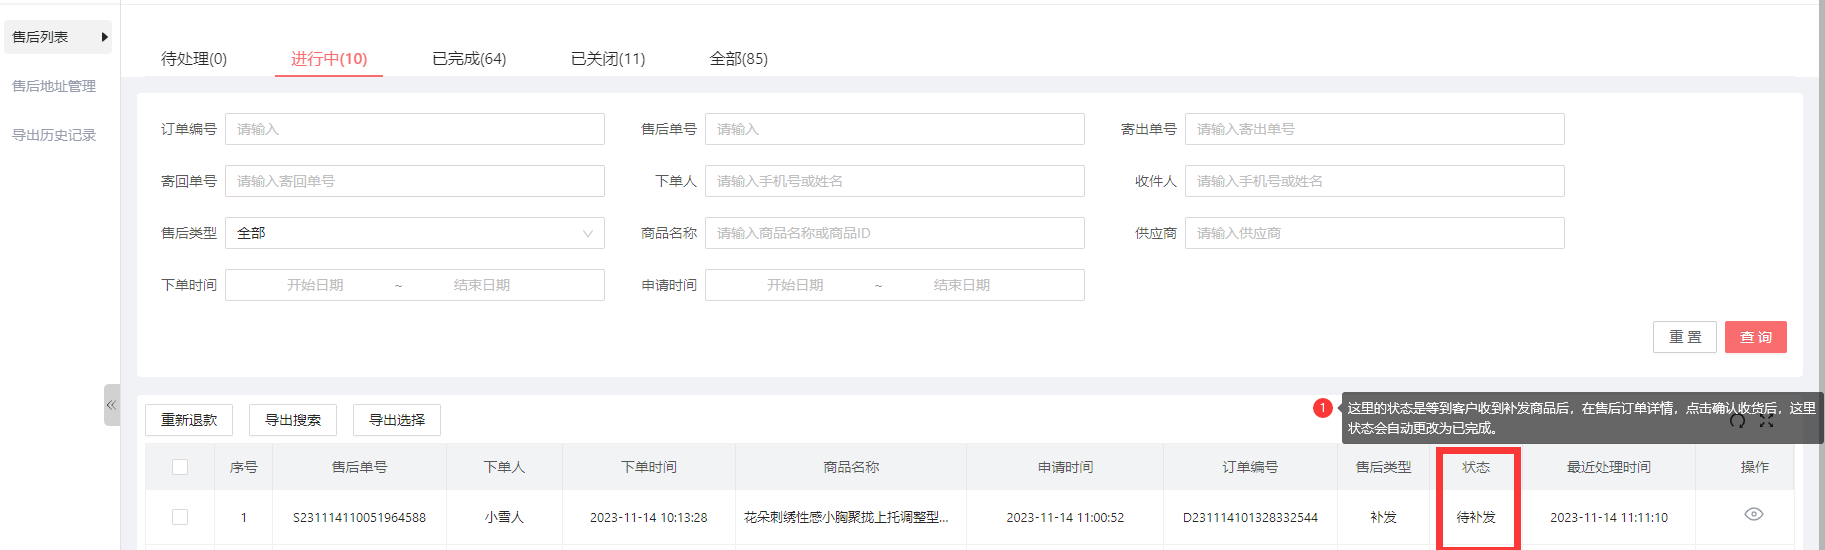
Task: Check the checkbox for row 1
Action: [x=180, y=517]
